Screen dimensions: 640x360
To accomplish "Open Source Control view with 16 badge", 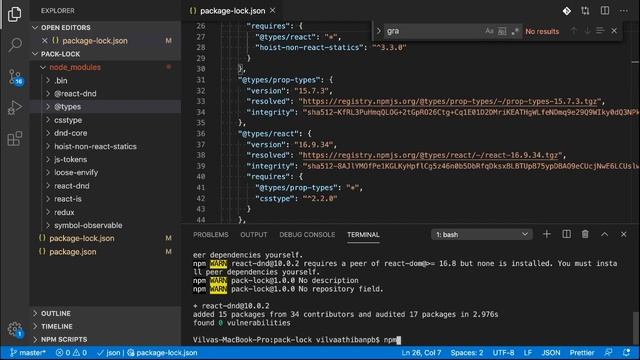I will pos(16,76).
